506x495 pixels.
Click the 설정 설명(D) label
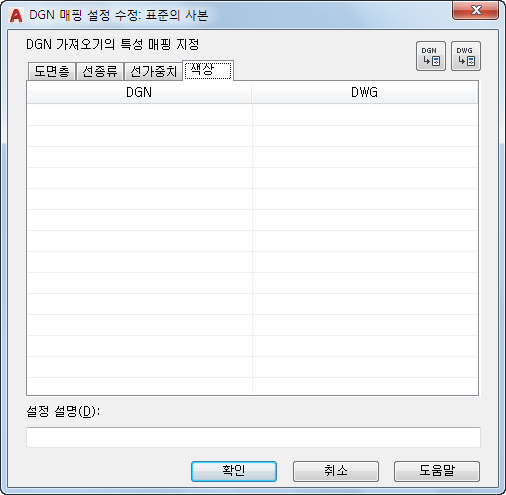pos(63,411)
